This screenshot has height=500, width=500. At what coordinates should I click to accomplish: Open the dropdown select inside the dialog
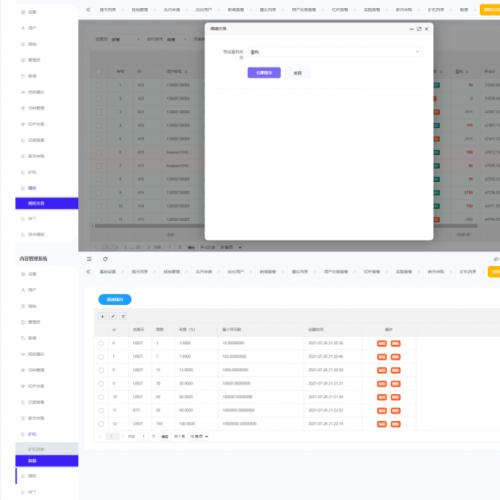pyautogui.click(x=335, y=52)
